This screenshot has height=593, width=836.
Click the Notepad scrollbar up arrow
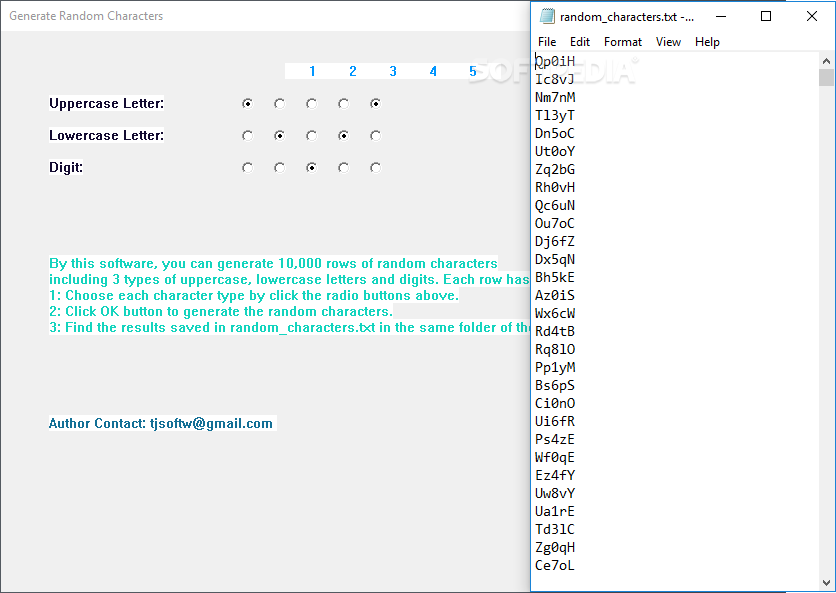[x=826, y=61]
